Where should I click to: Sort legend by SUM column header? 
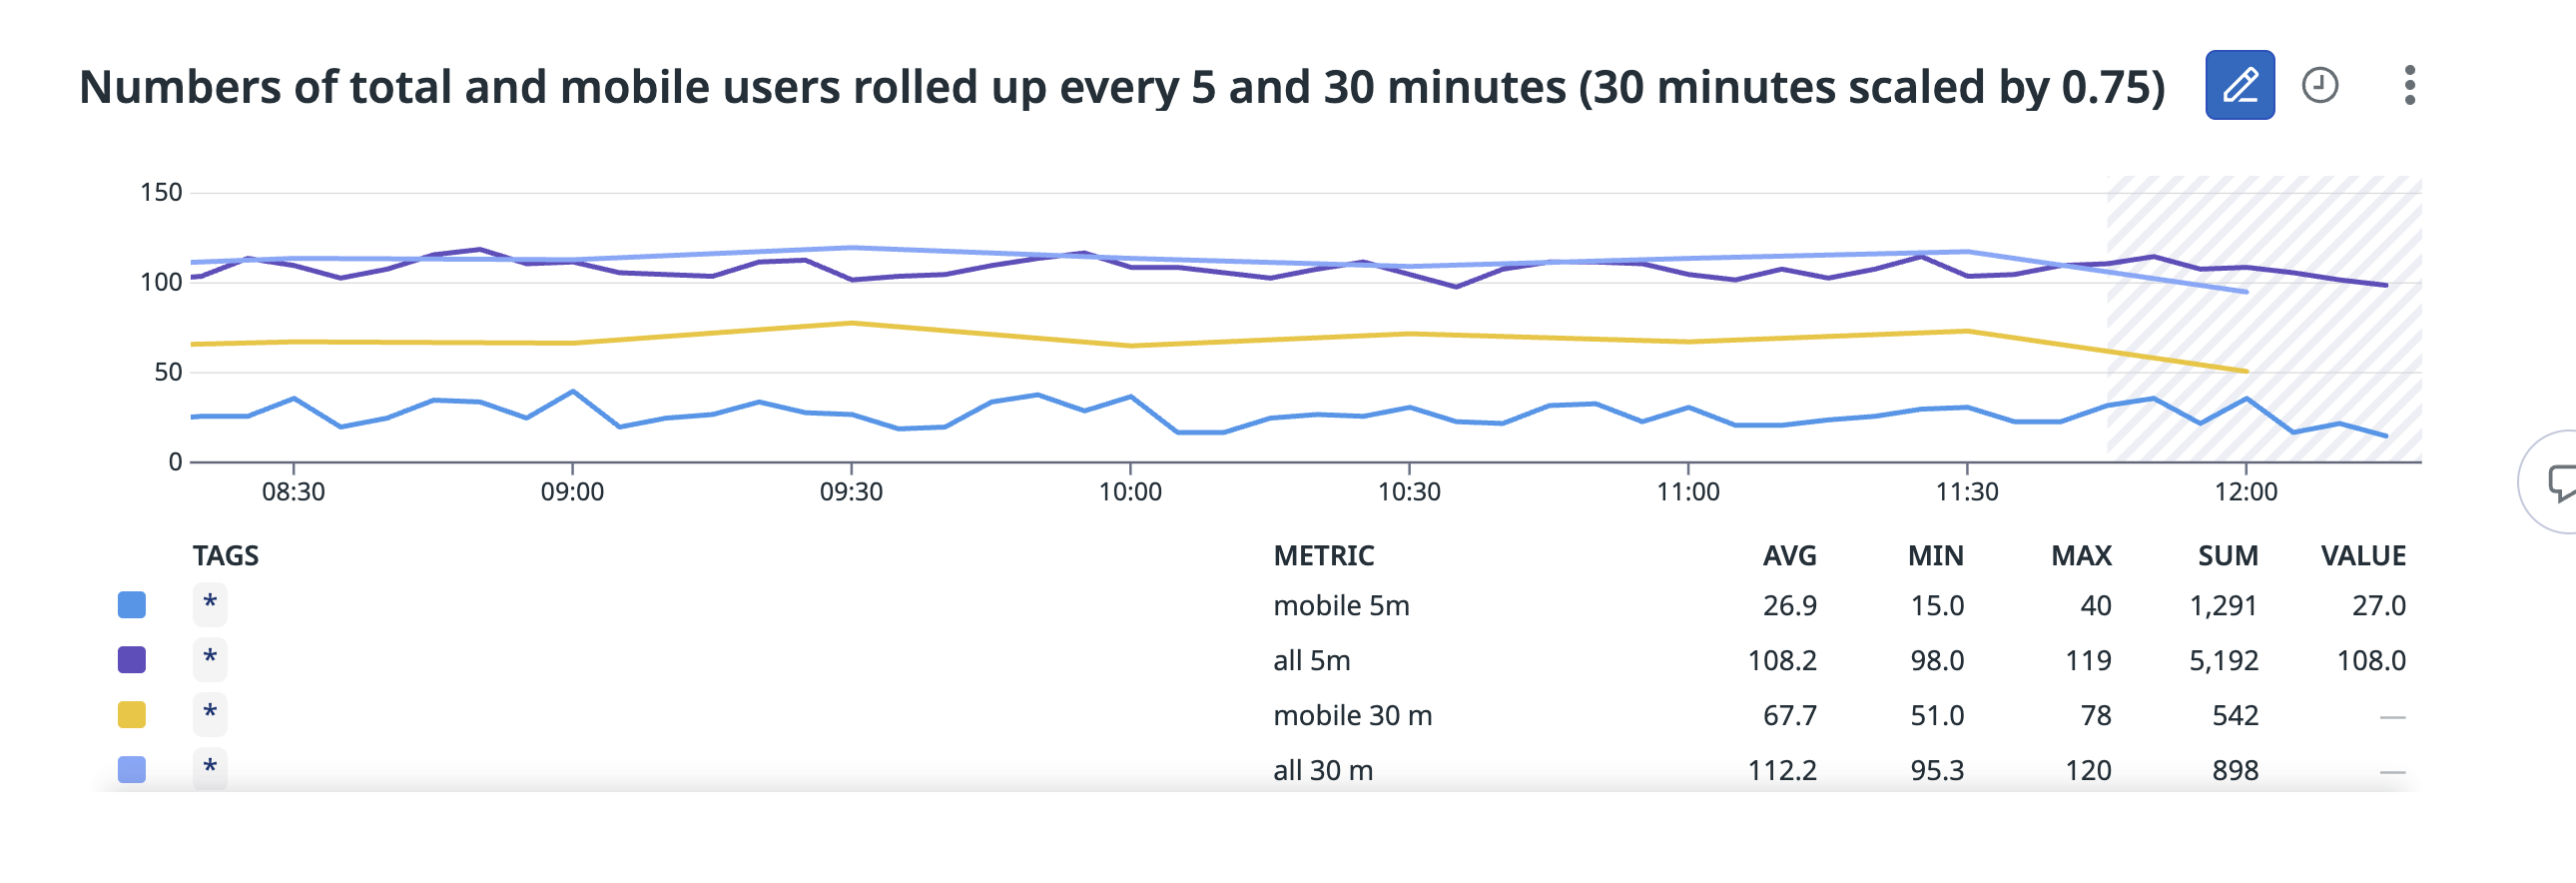[x=2227, y=556]
